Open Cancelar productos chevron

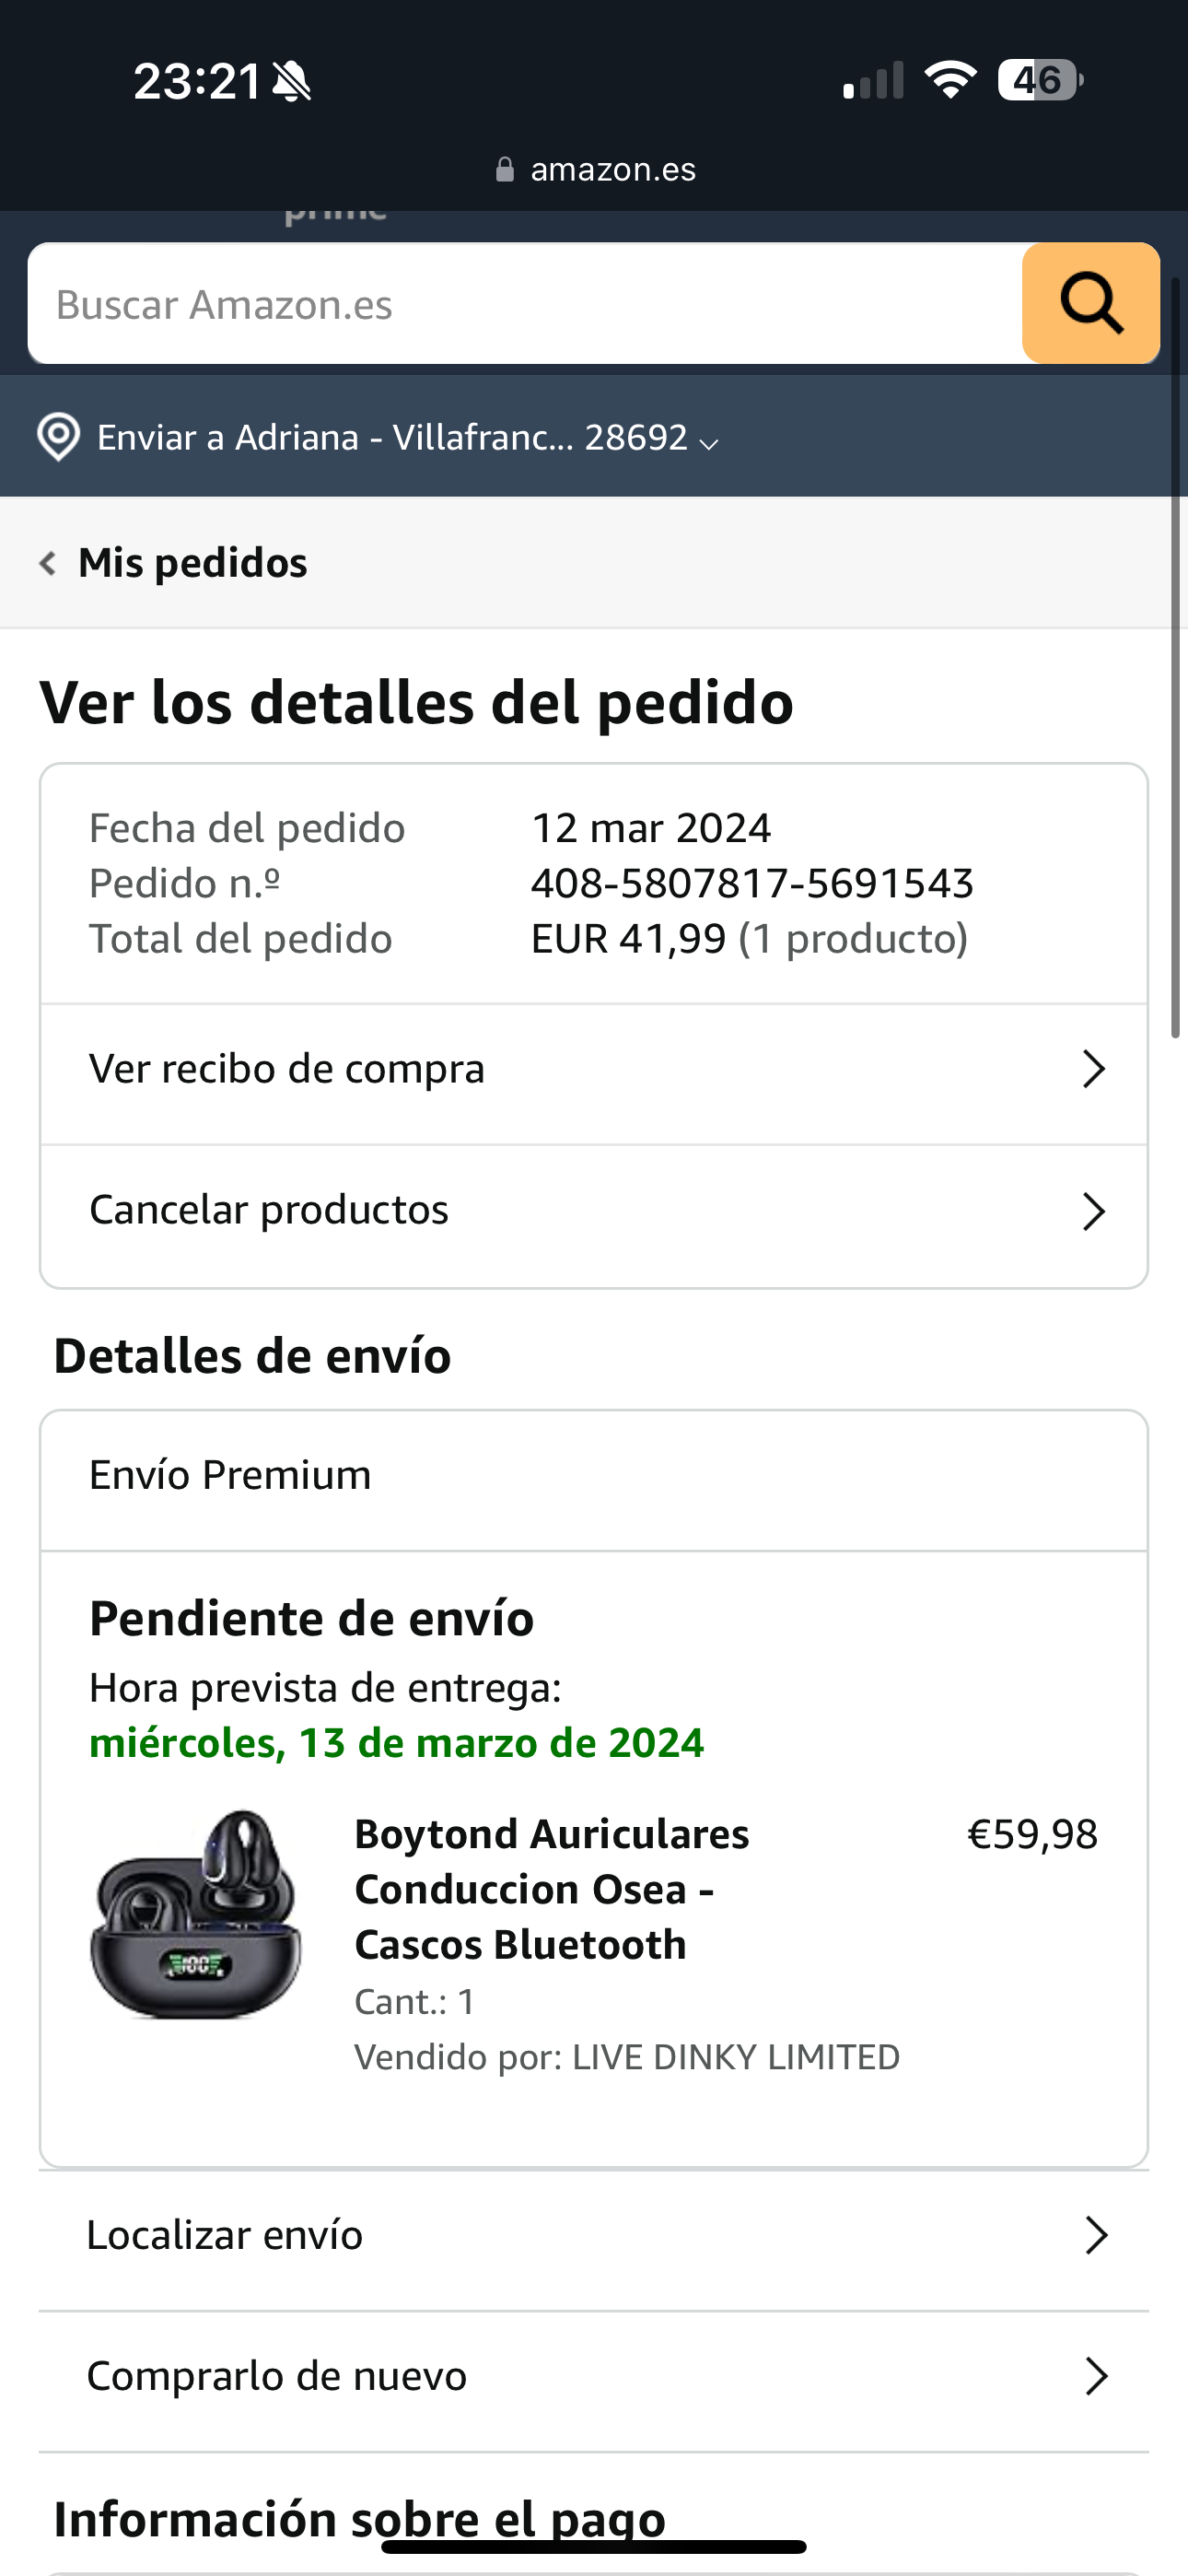tap(1093, 1211)
